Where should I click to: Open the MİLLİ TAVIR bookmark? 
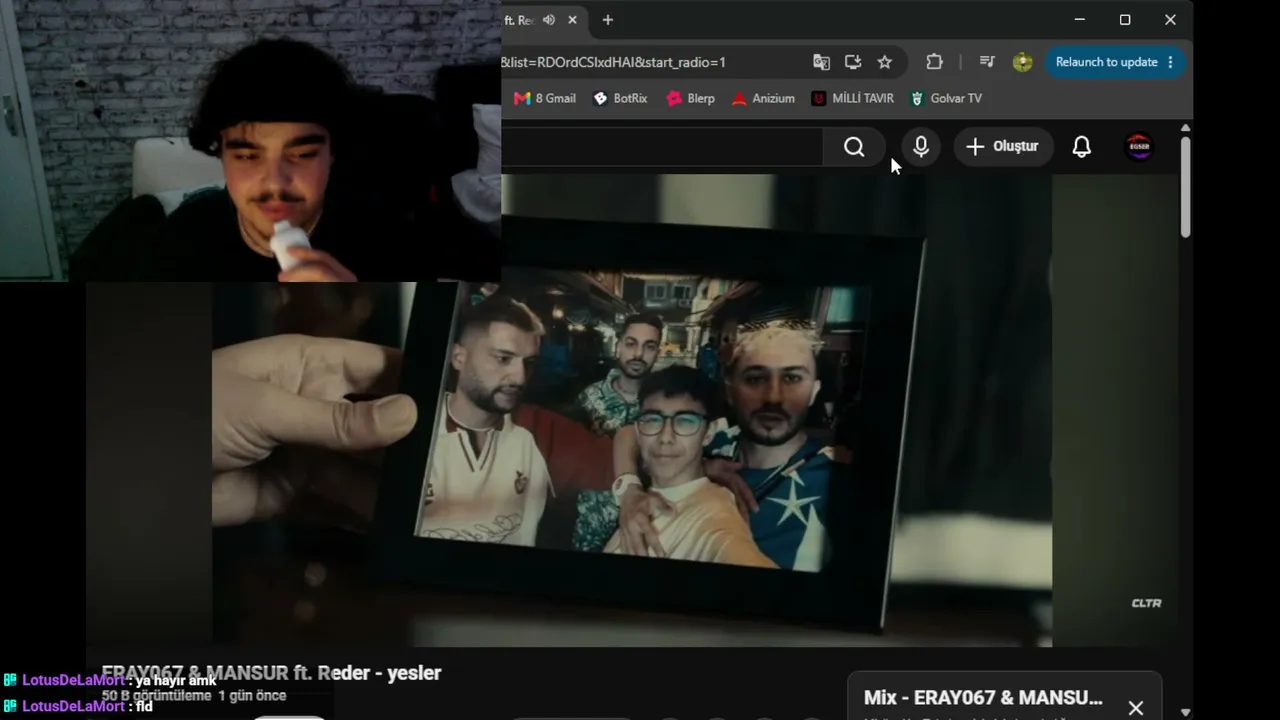pos(853,98)
